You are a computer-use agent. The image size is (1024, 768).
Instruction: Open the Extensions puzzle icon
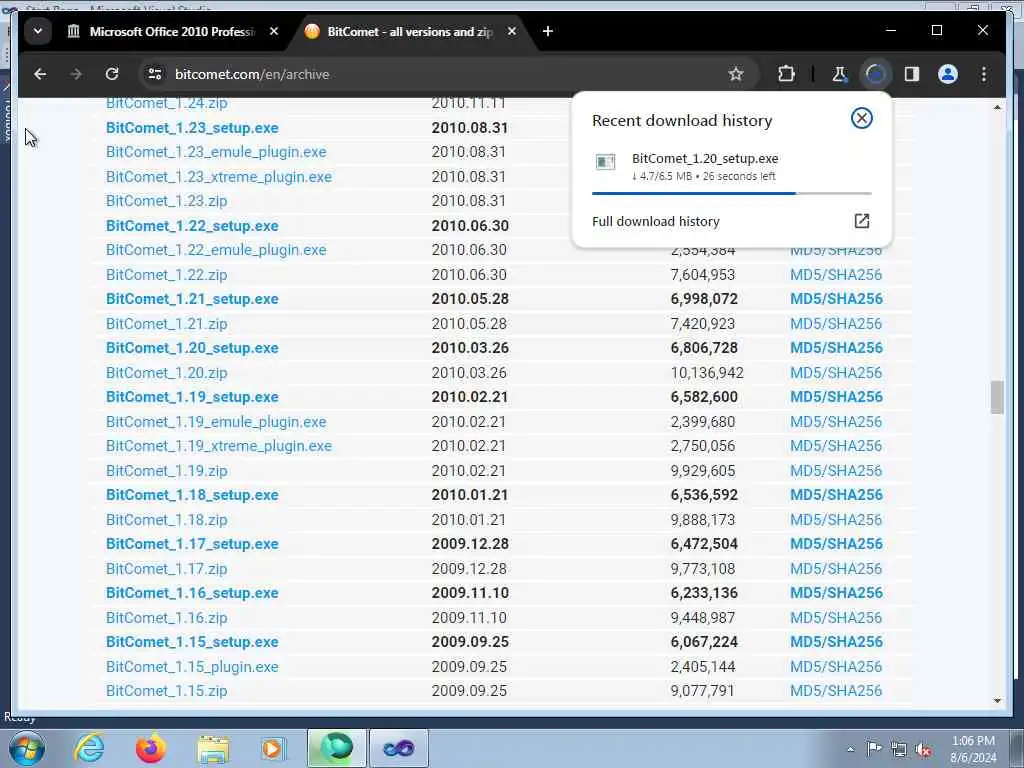pyautogui.click(x=786, y=74)
